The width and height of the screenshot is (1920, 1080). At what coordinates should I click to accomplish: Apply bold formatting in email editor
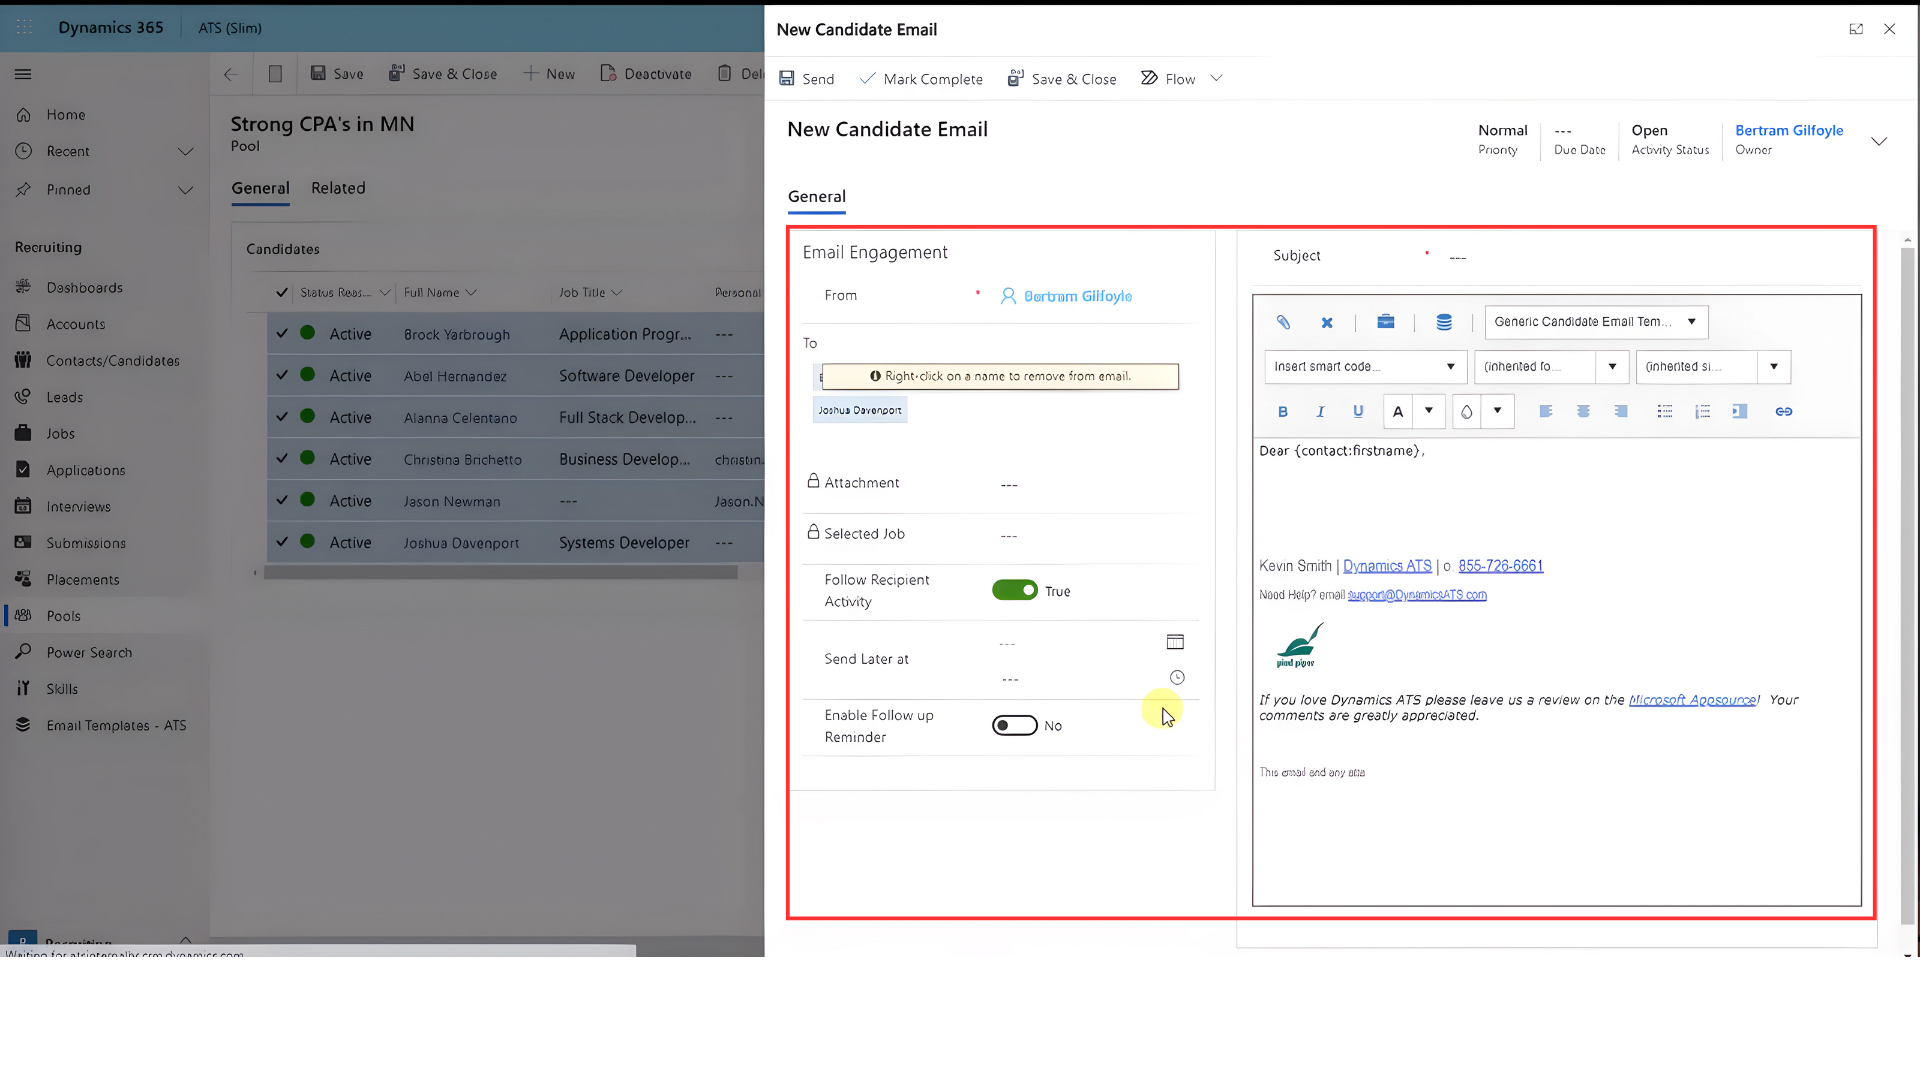tap(1283, 411)
